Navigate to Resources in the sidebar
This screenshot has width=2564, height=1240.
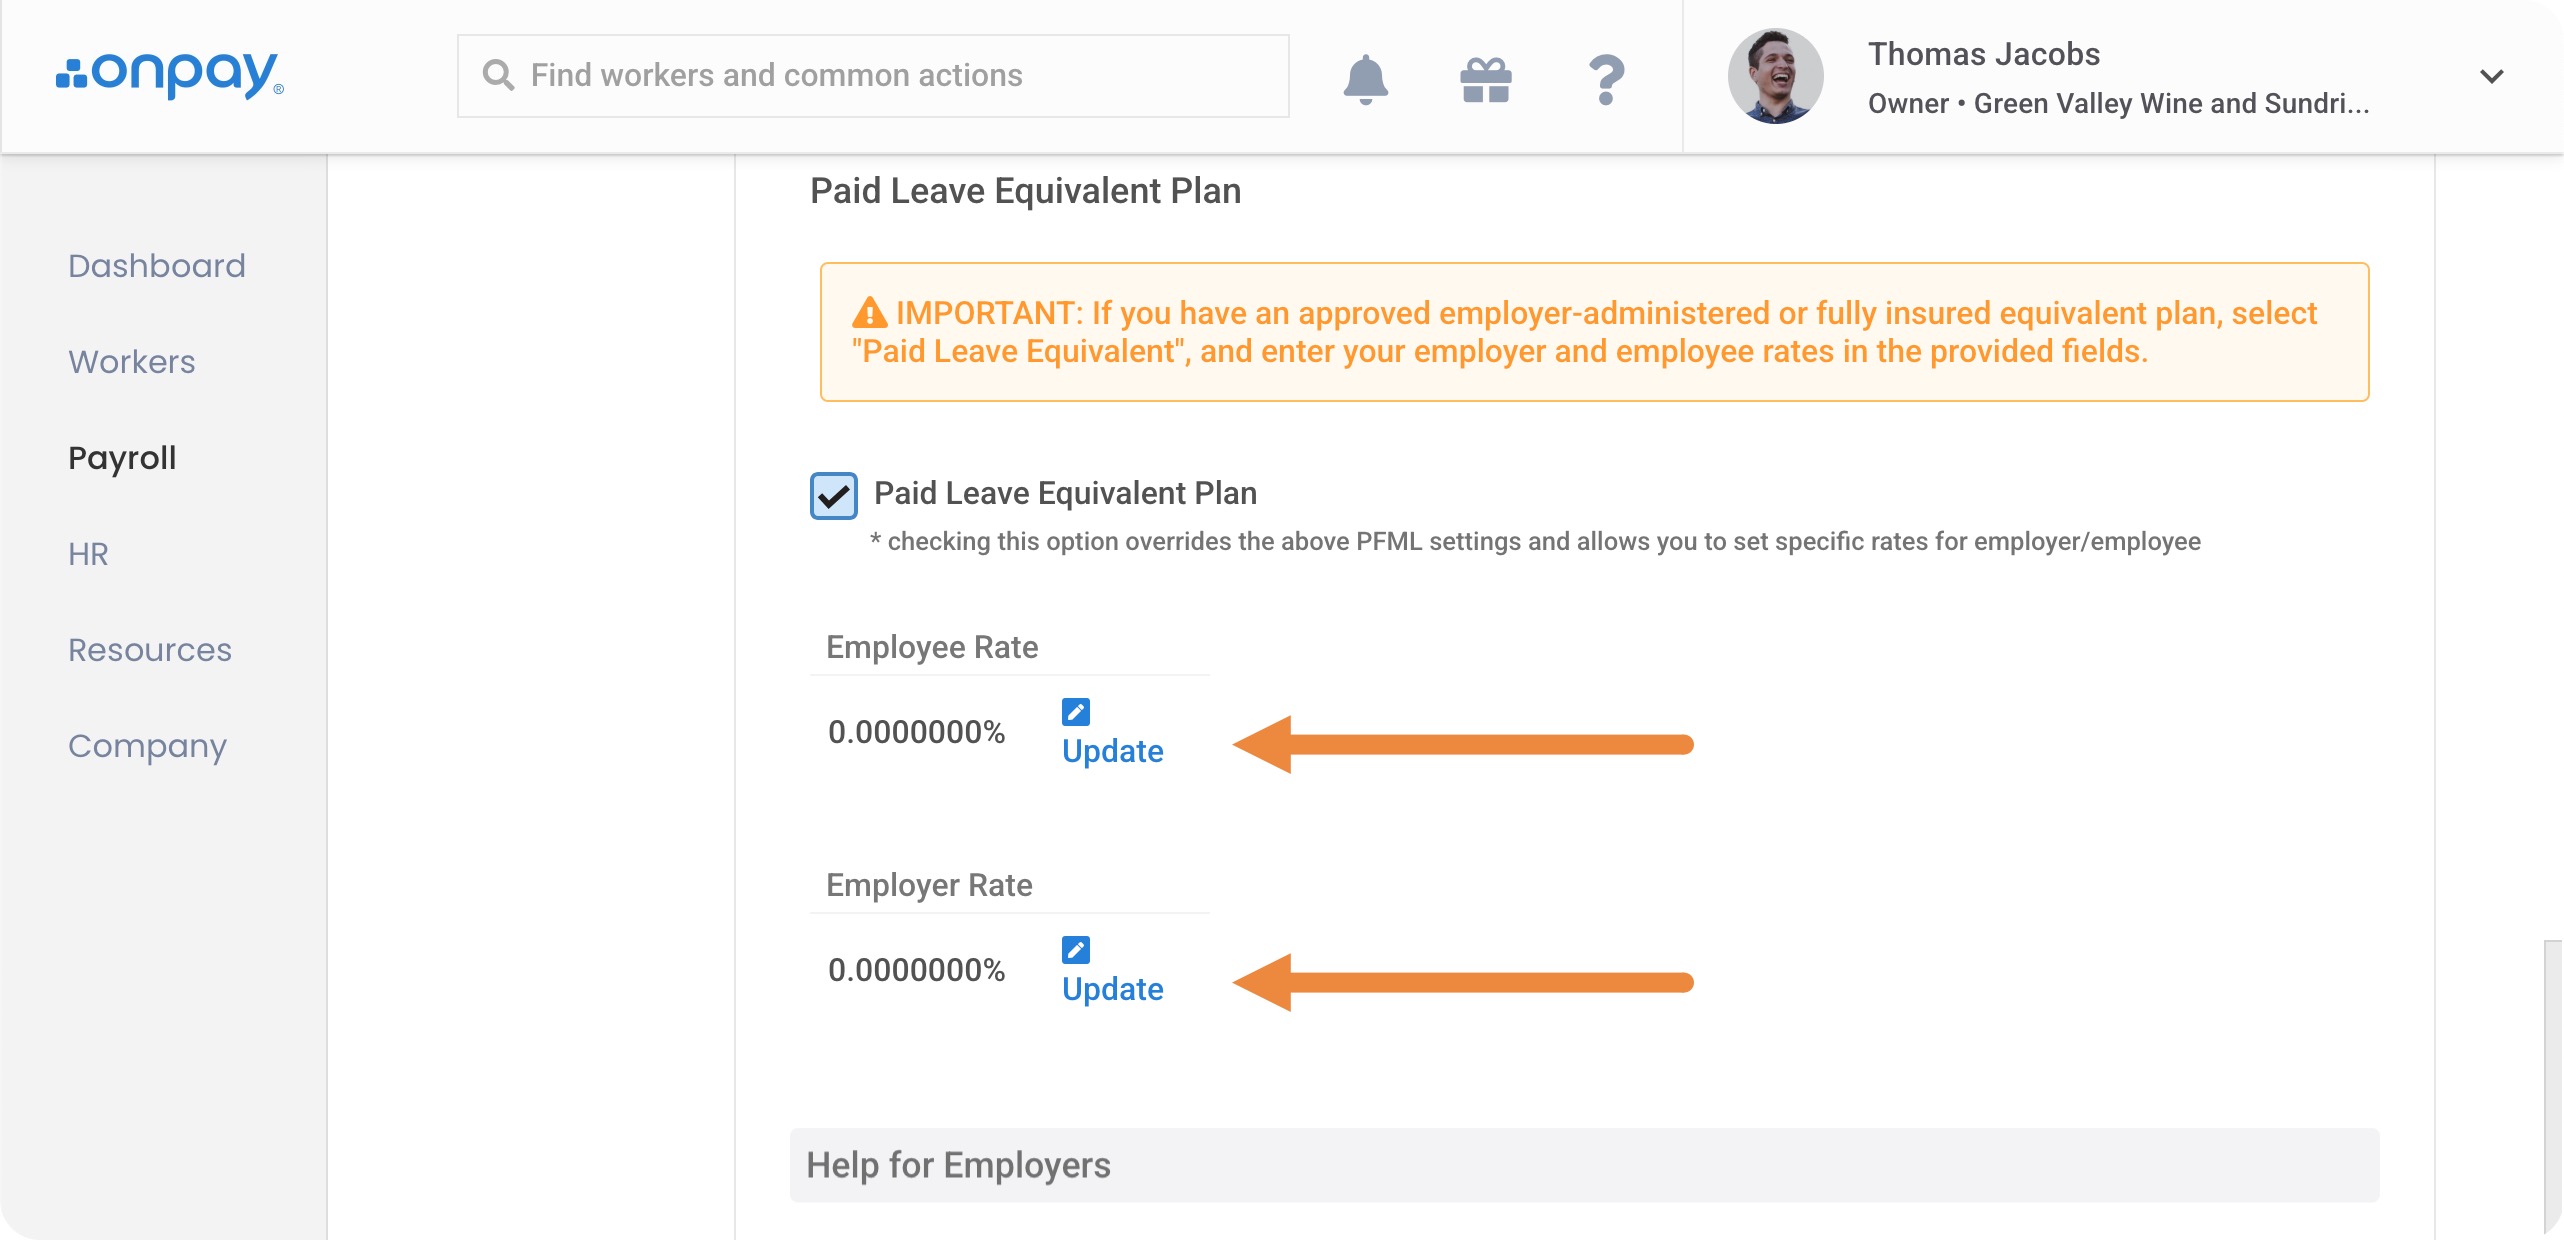(x=150, y=650)
